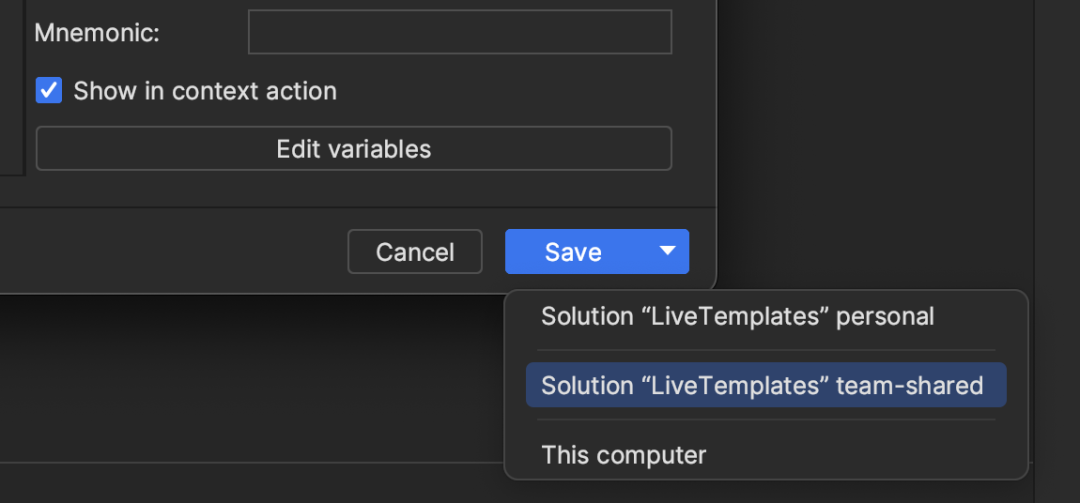Save the live template
This screenshot has height=503, width=1080.
coord(574,252)
